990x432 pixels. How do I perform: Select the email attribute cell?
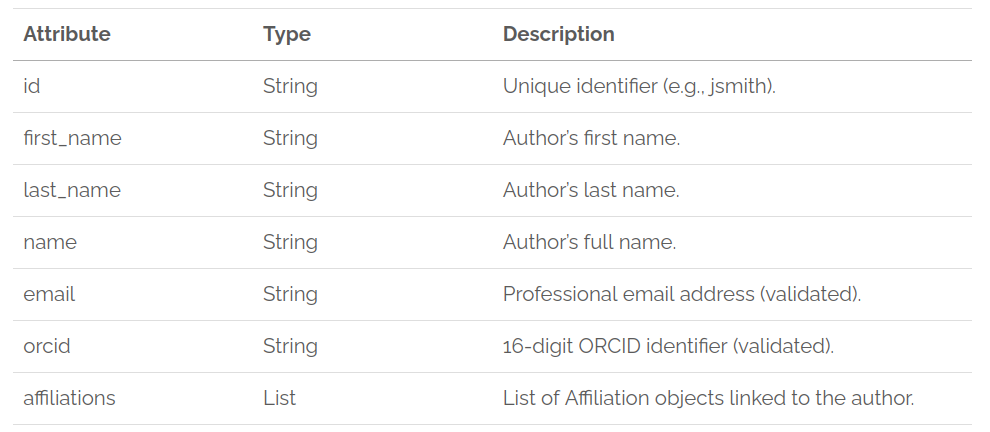[x=49, y=294]
